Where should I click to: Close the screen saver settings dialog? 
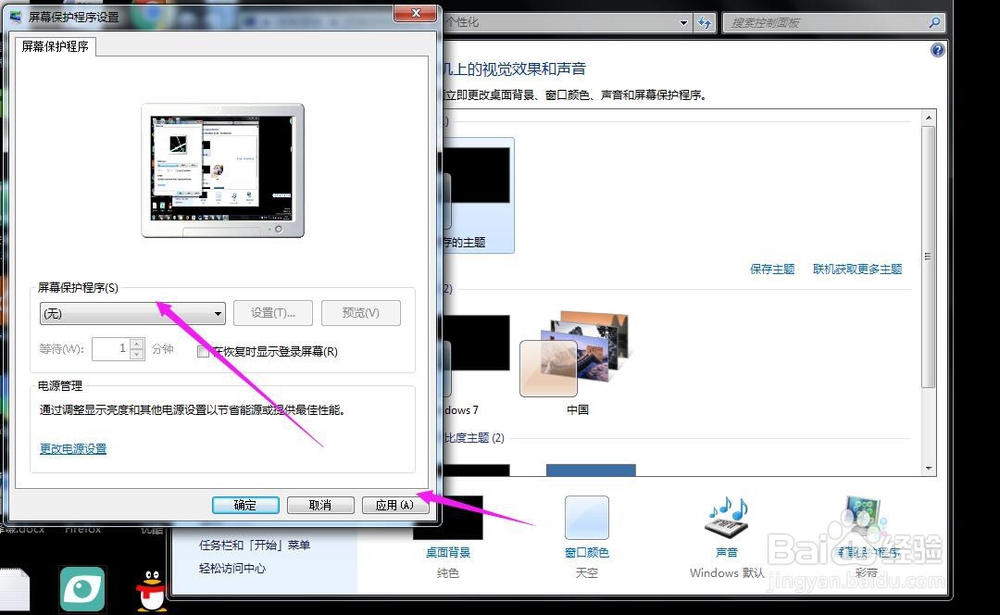click(x=416, y=13)
